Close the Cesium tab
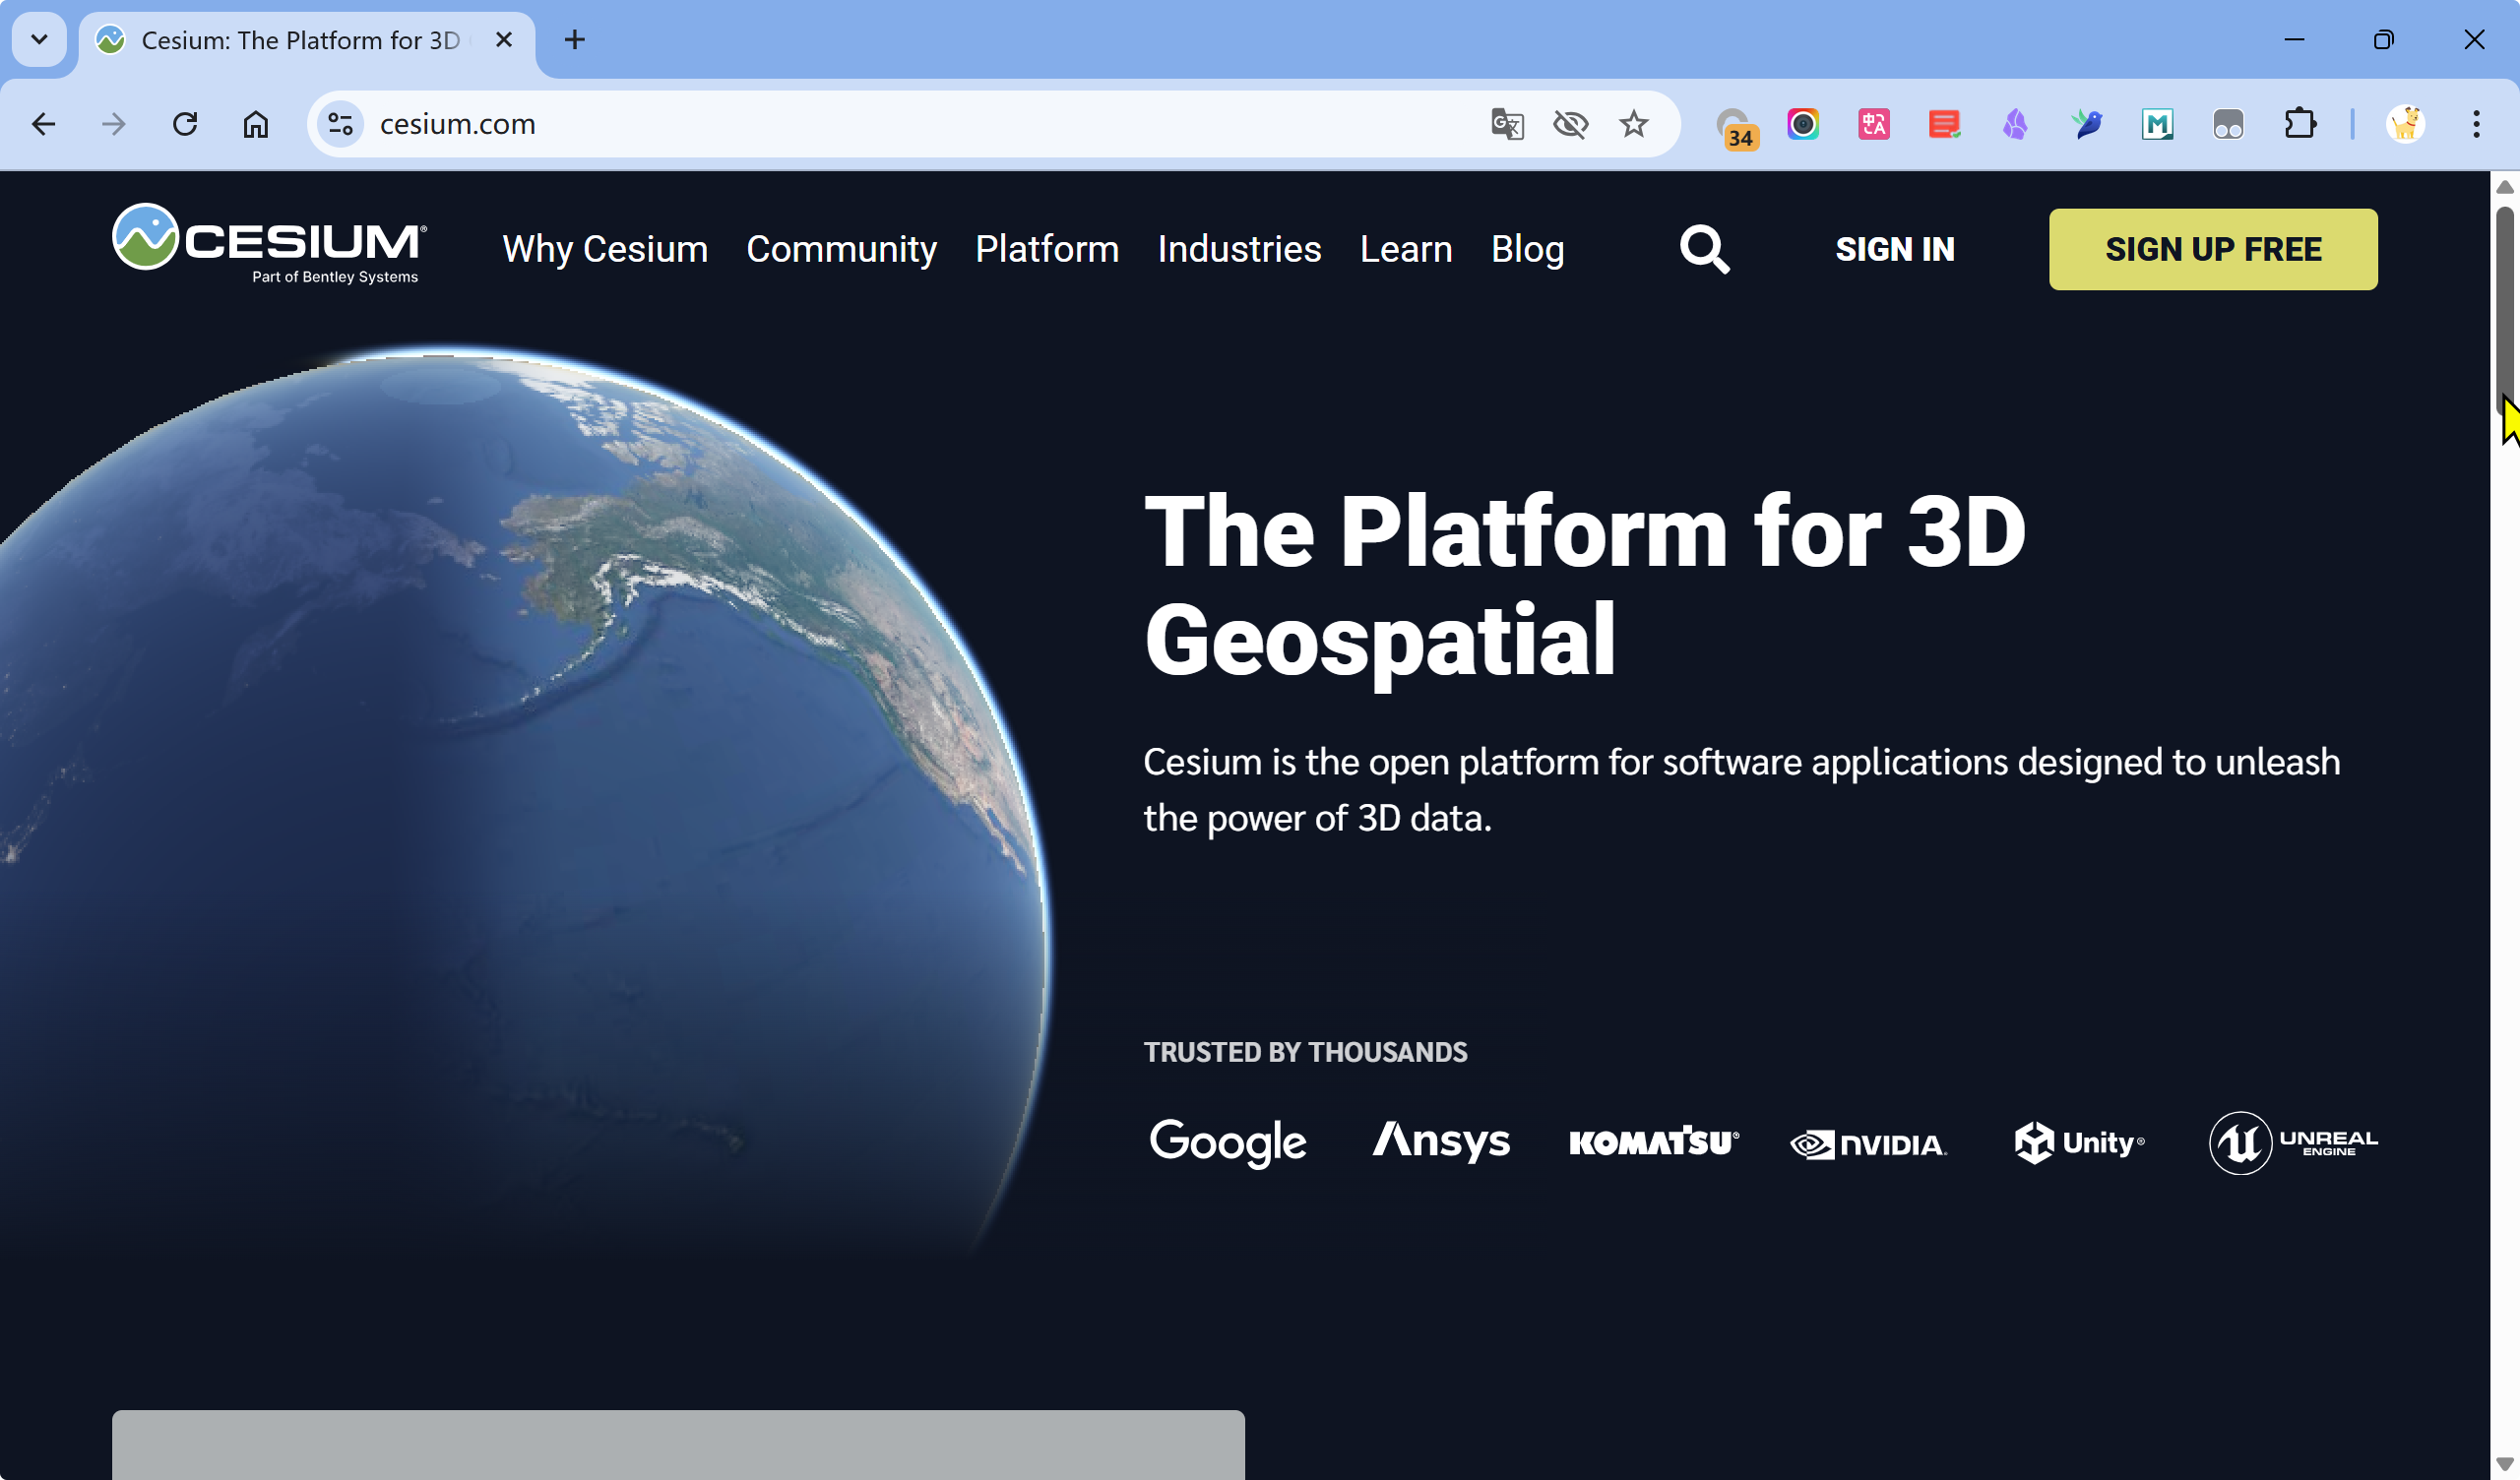The image size is (2520, 1480). click(504, 40)
